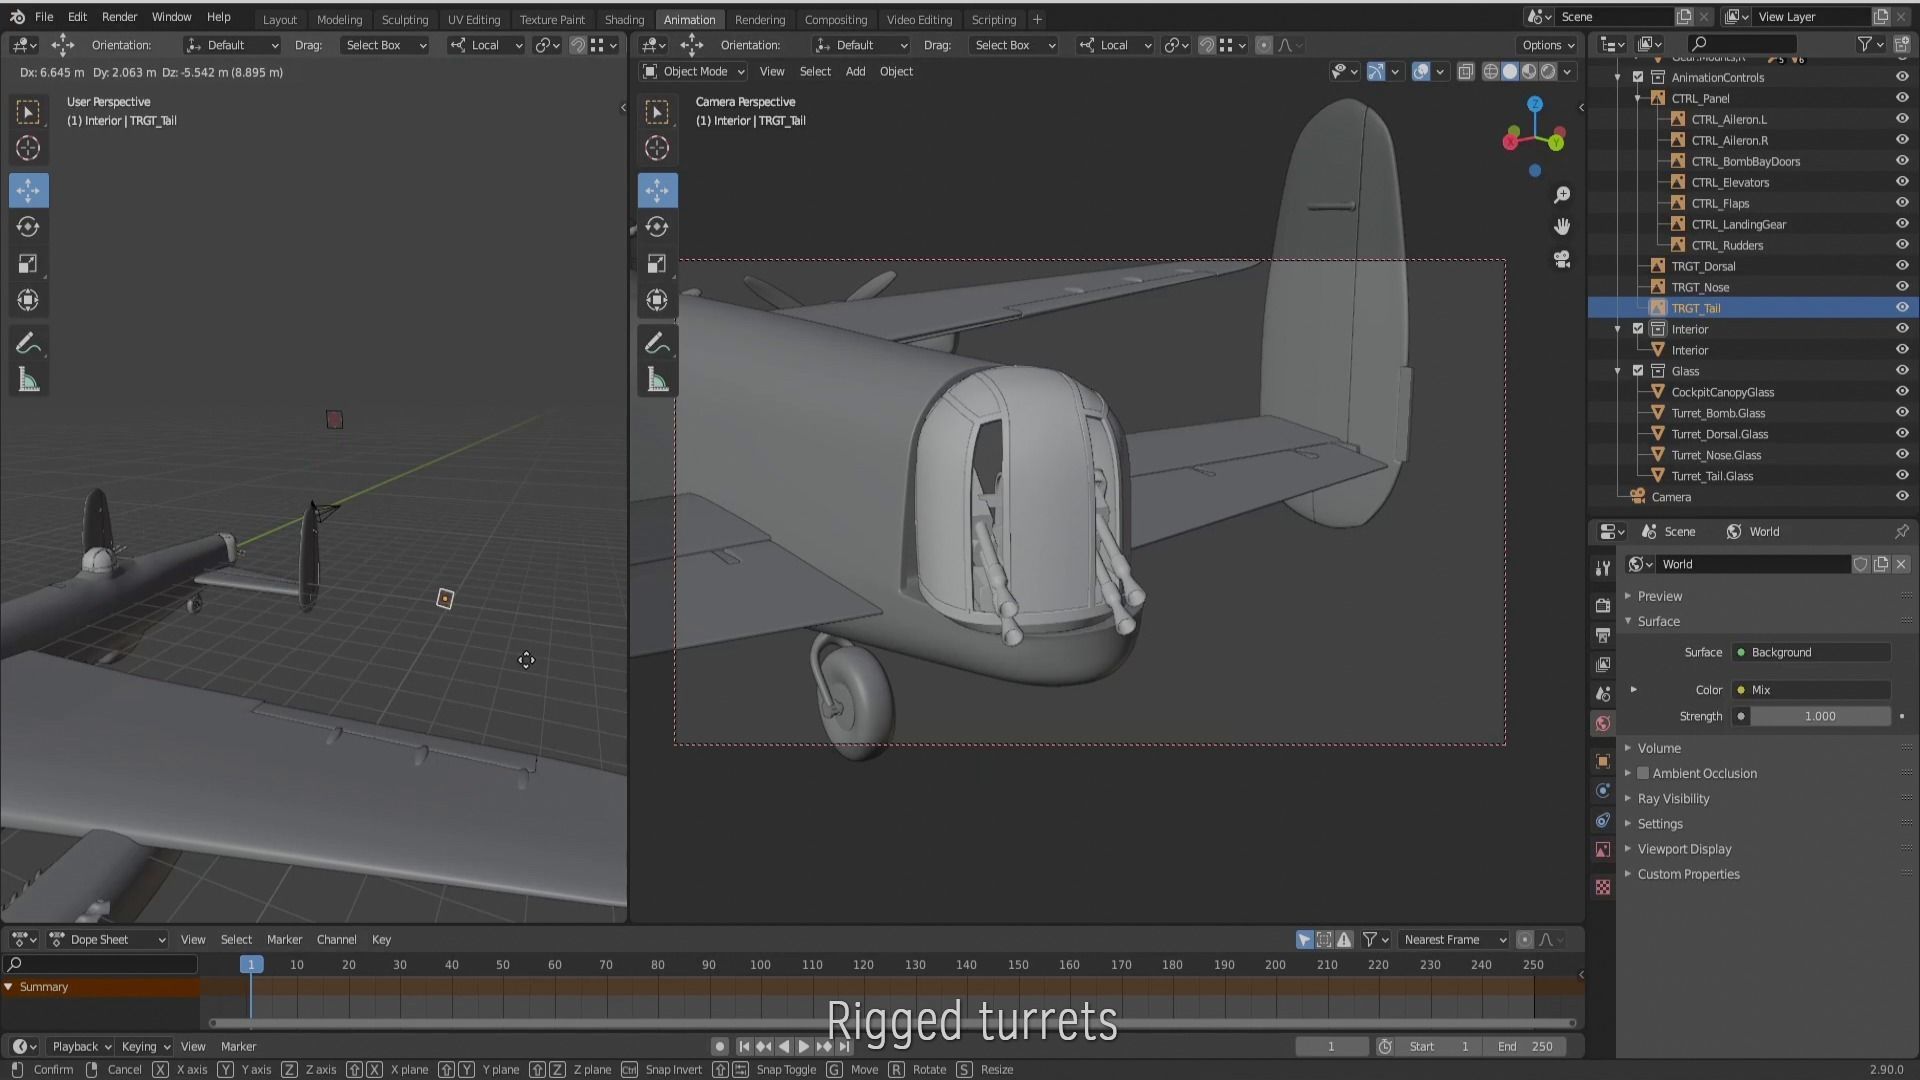Hide TRGT_Tail in the outliner
This screenshot has height=1080, width=1920.
click(1902, 308)
